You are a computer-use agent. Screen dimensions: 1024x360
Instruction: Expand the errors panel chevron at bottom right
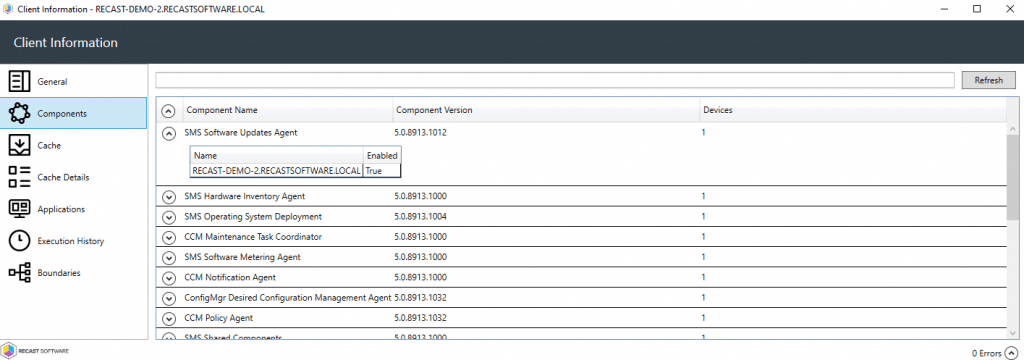[x=1012, y=353]
